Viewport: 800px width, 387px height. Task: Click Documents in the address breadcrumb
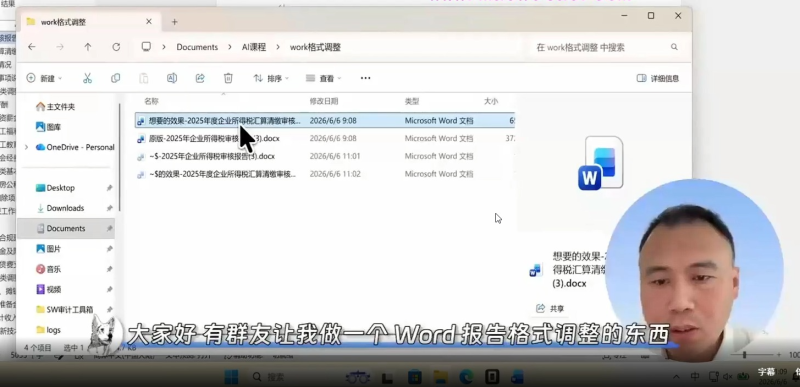click(197, 47)
